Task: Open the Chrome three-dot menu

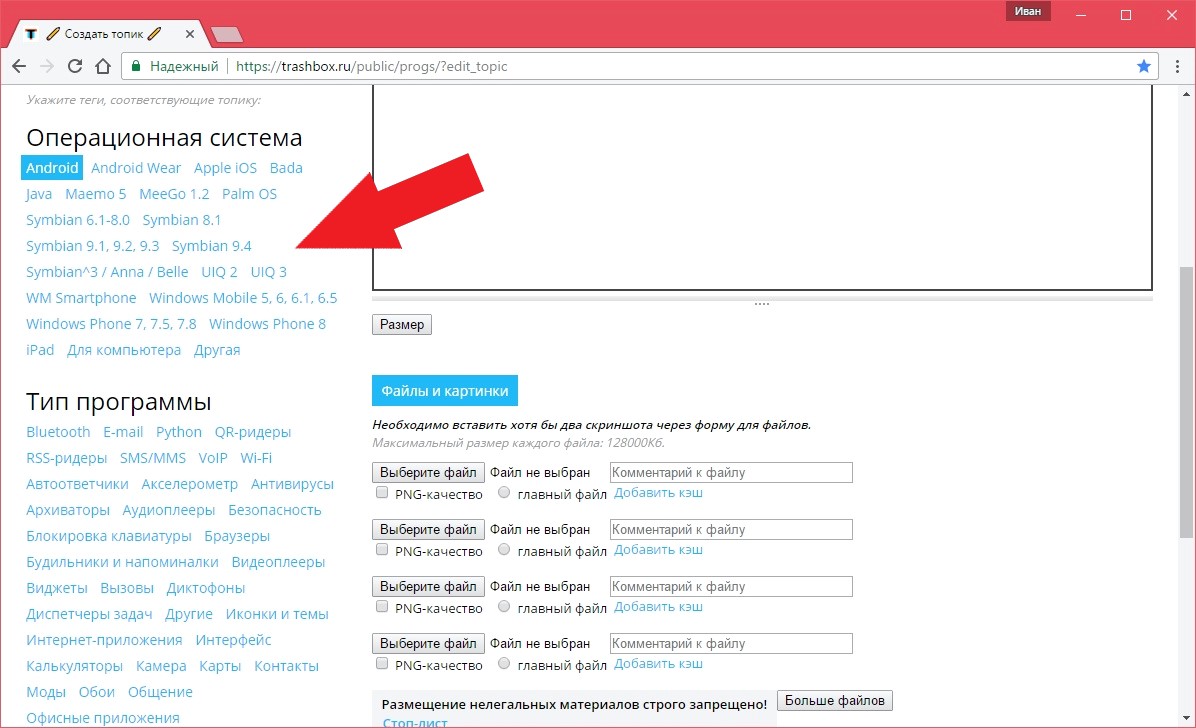Action: click(1177, 66)
